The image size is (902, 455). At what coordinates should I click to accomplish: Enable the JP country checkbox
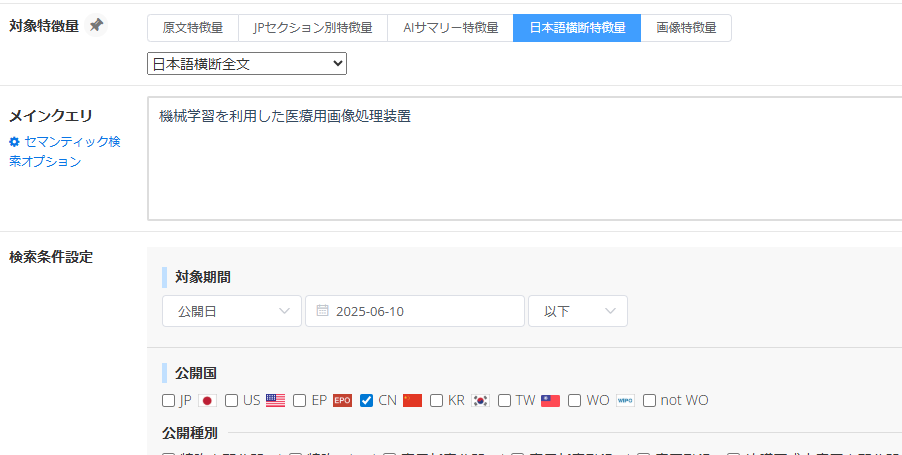click(169, 400)
